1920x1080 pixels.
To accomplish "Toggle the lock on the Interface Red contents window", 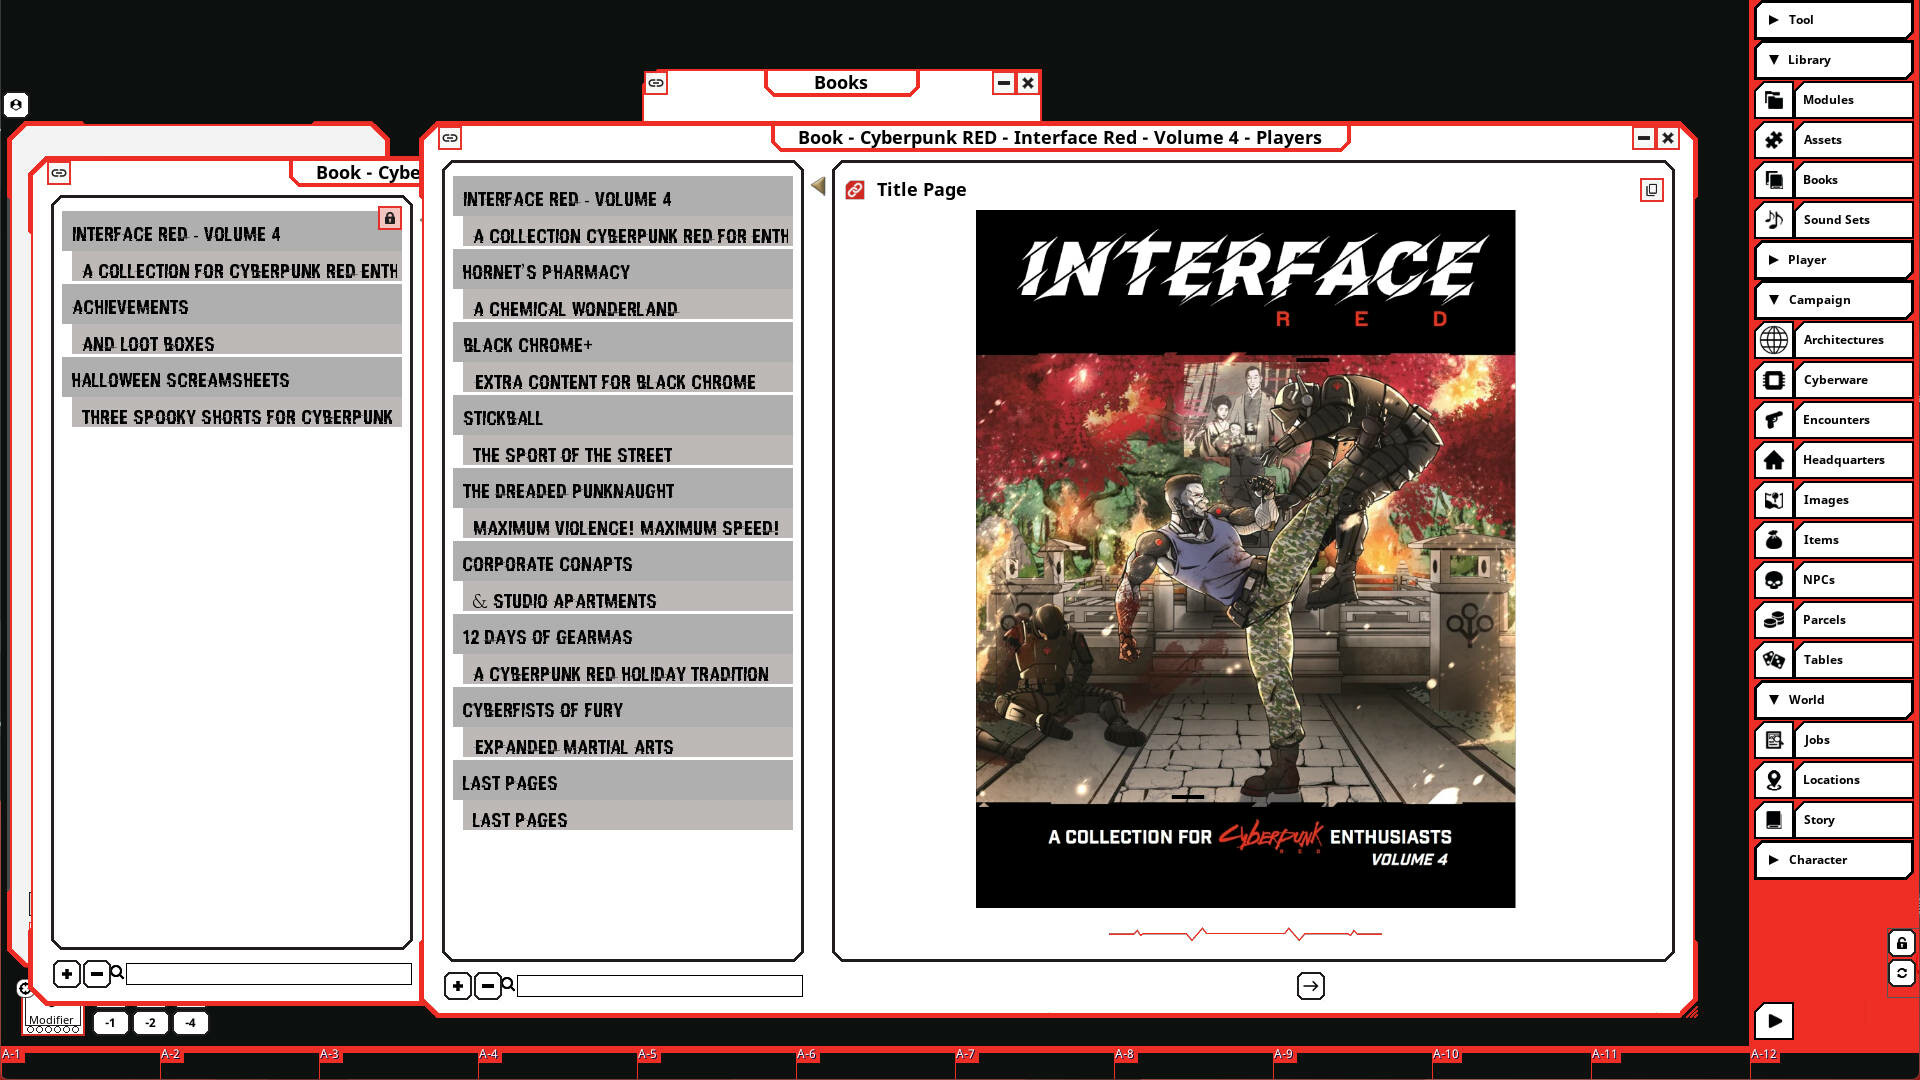I will click(x=389, y=218).
